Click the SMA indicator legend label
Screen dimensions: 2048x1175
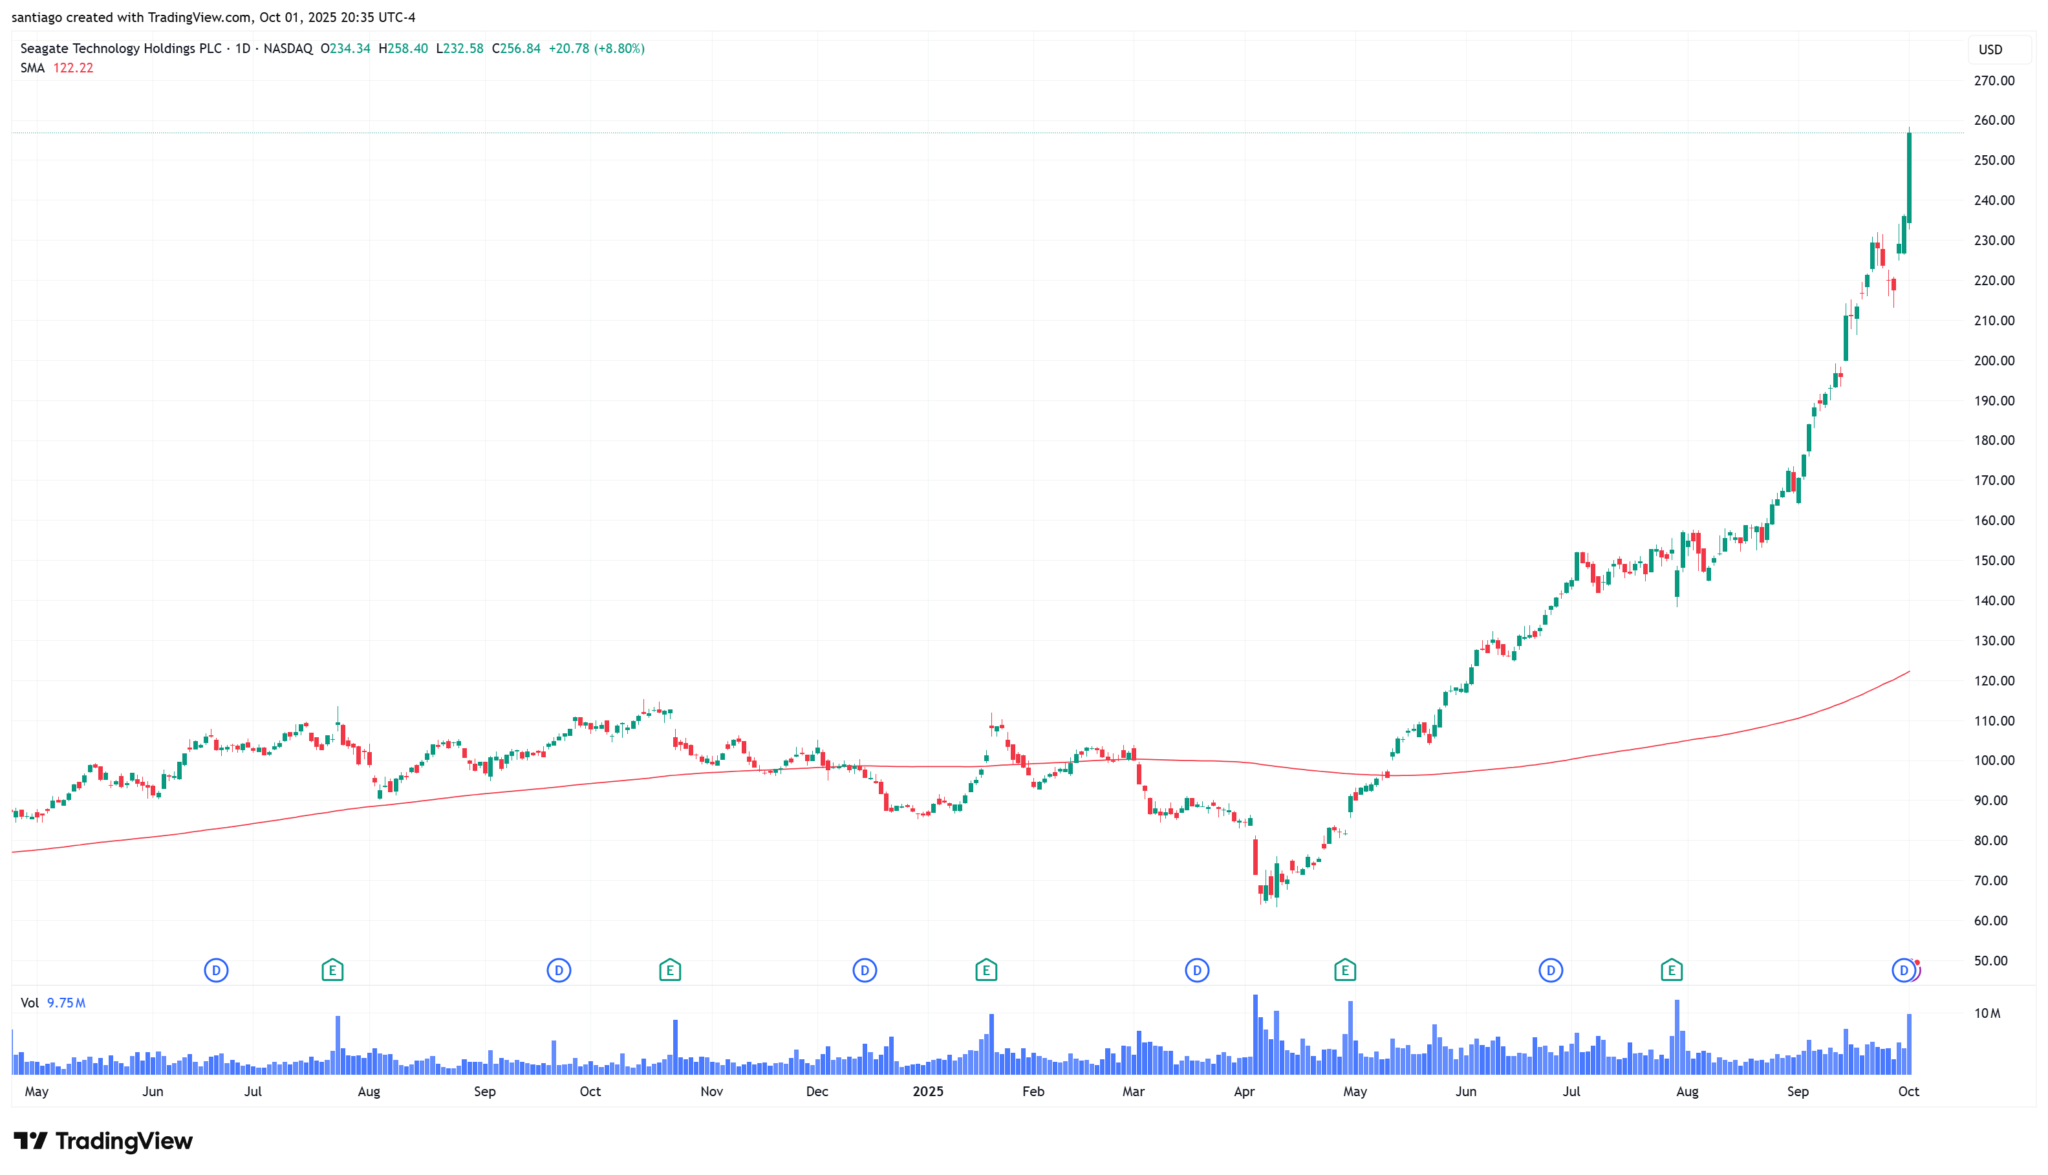[33, 68]
